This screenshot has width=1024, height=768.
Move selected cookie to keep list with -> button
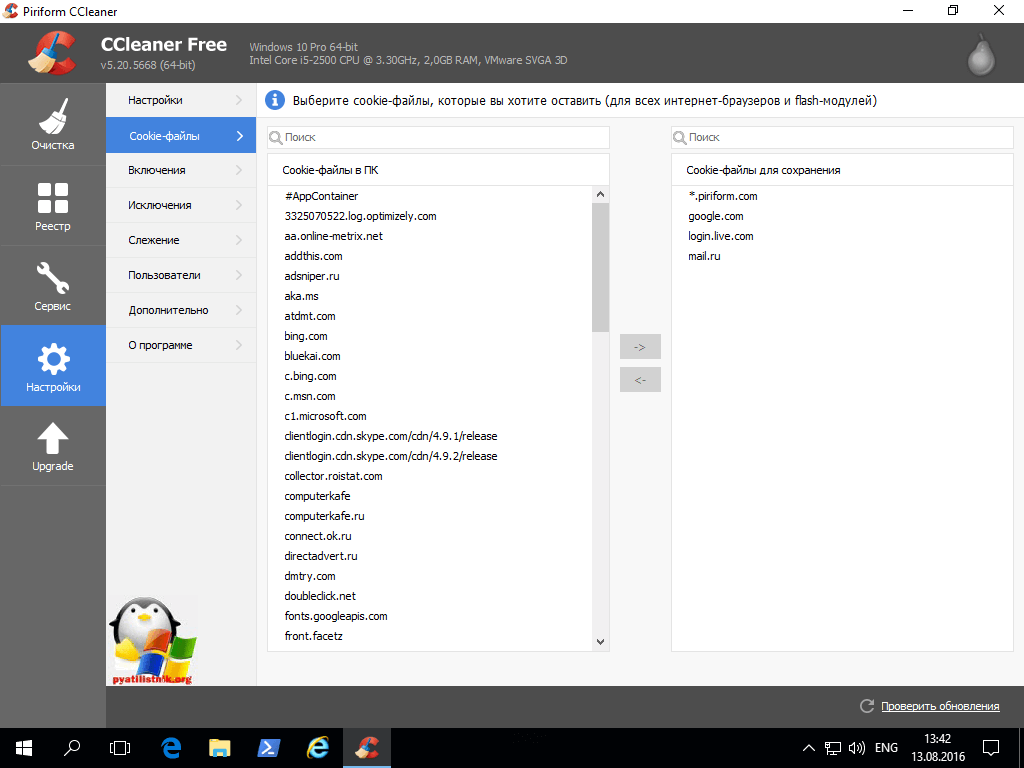pos(640,347)
